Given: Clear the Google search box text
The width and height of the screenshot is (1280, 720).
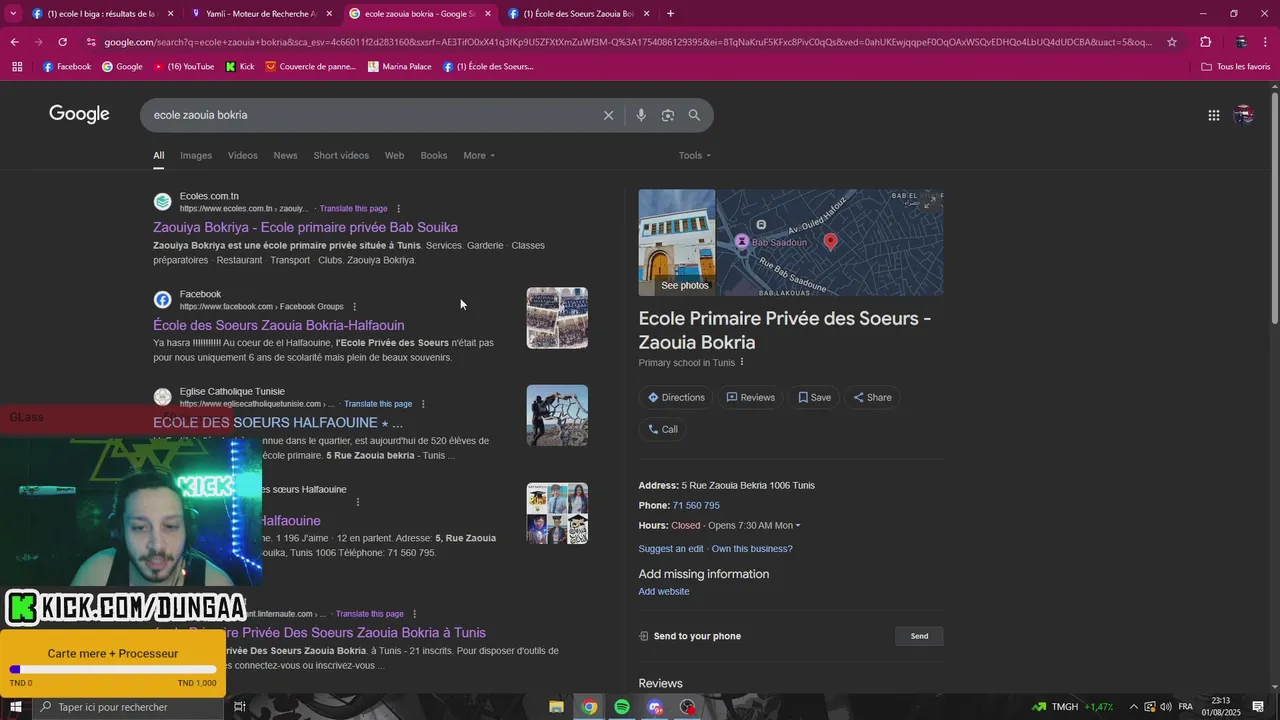Looking at the screenshot, I should (x=608, y=115).
